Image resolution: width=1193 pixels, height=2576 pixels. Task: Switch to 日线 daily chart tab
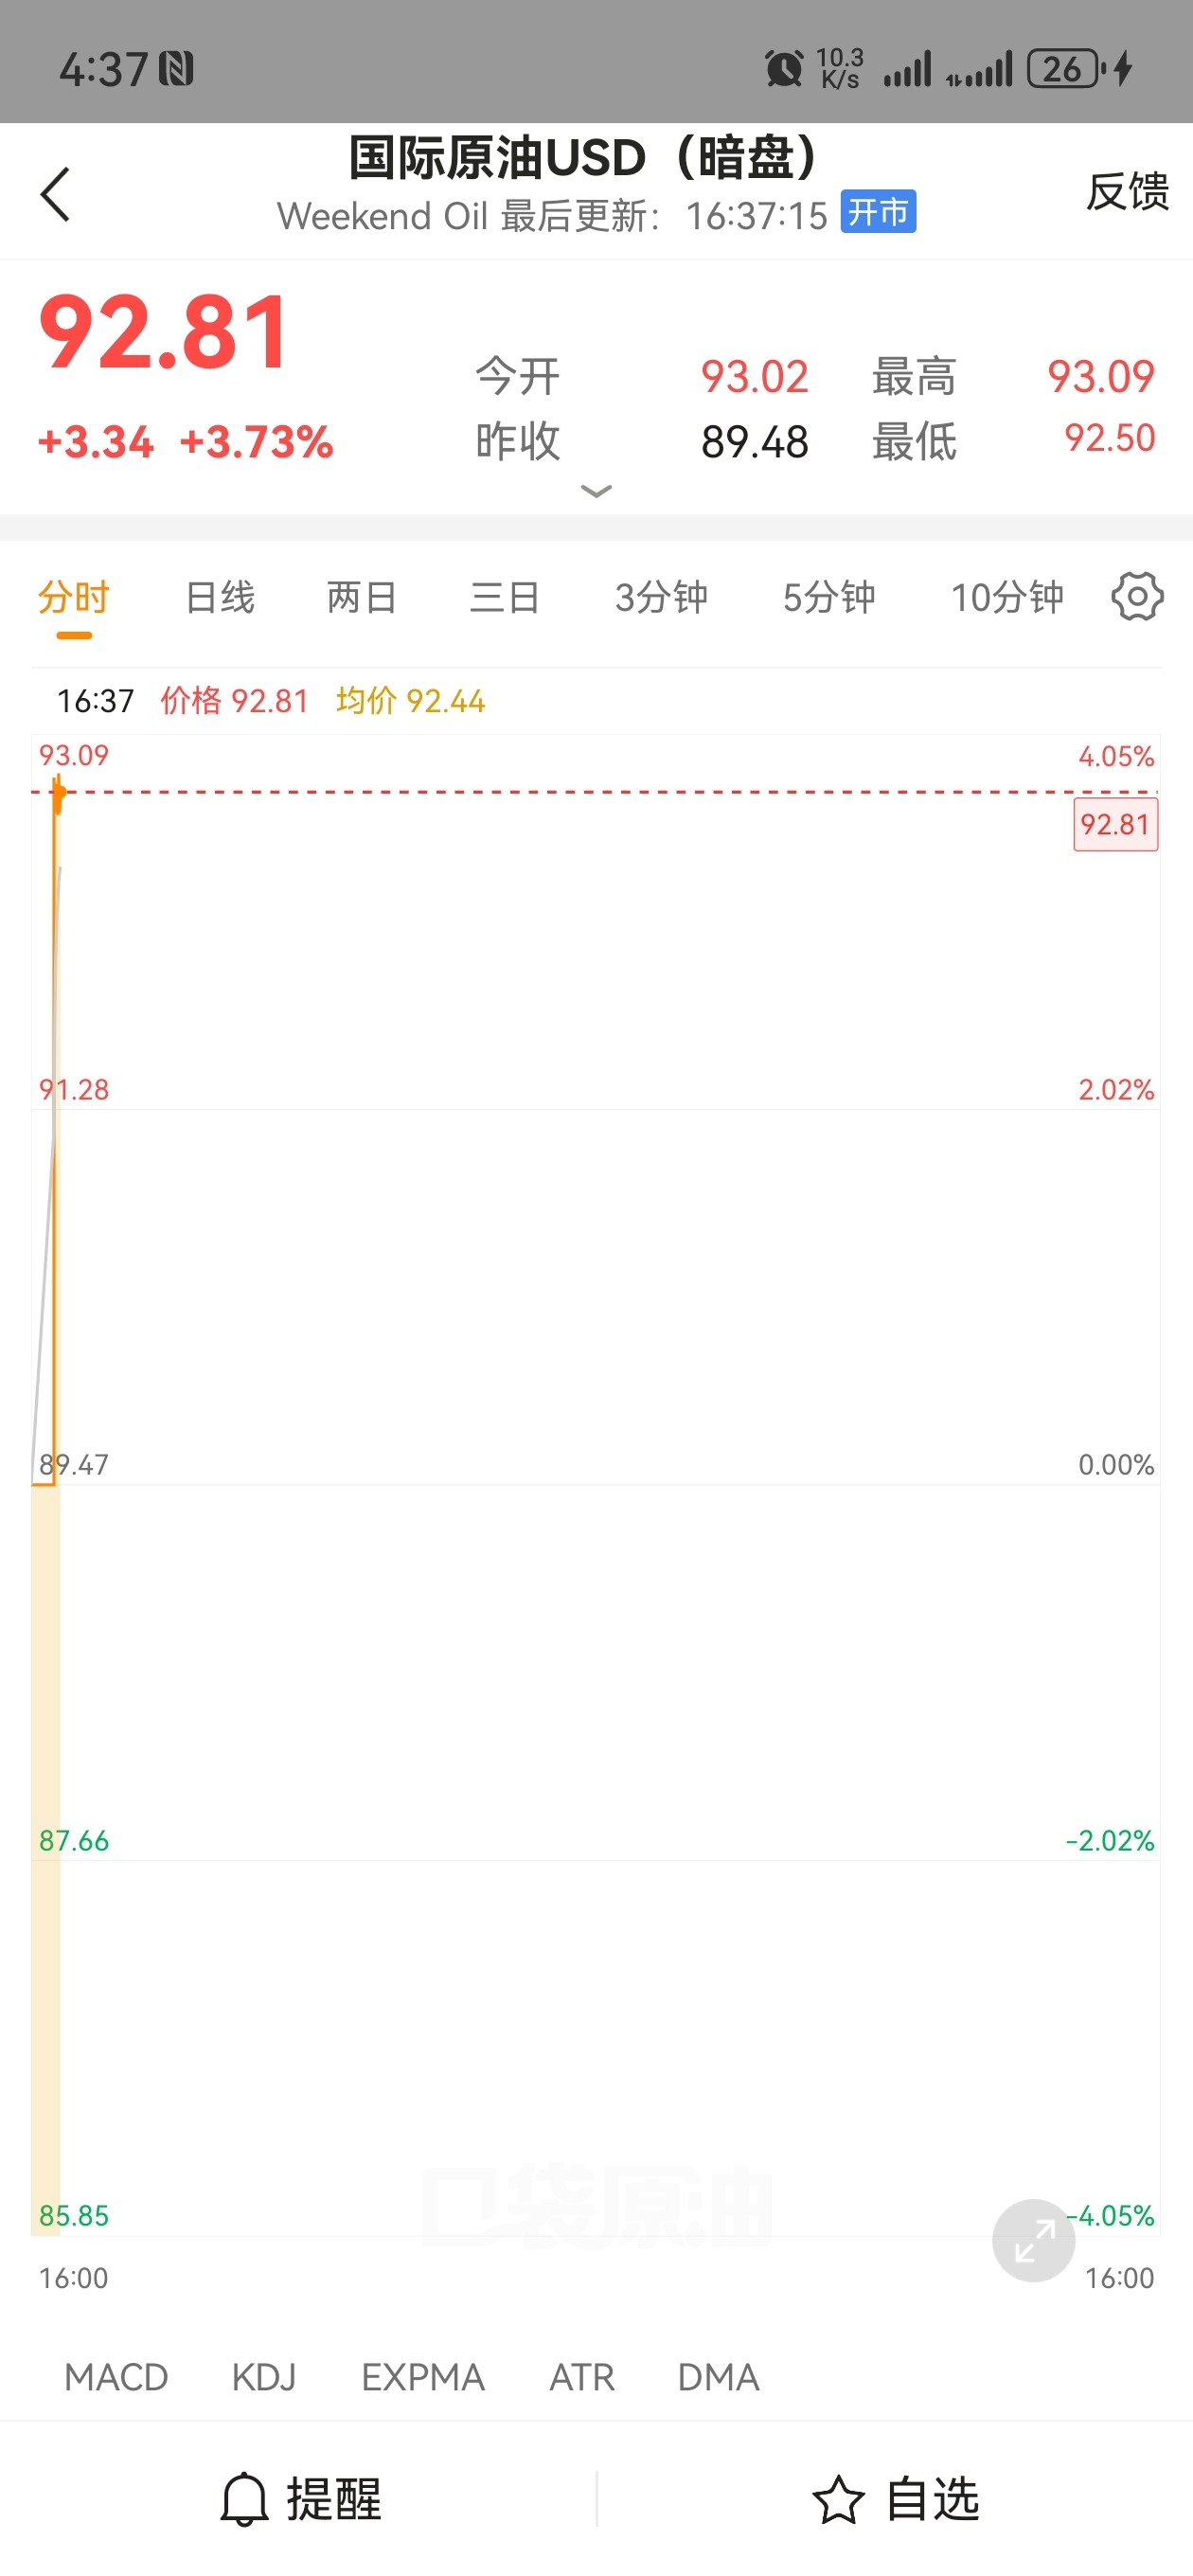click(x=220, y=597)
